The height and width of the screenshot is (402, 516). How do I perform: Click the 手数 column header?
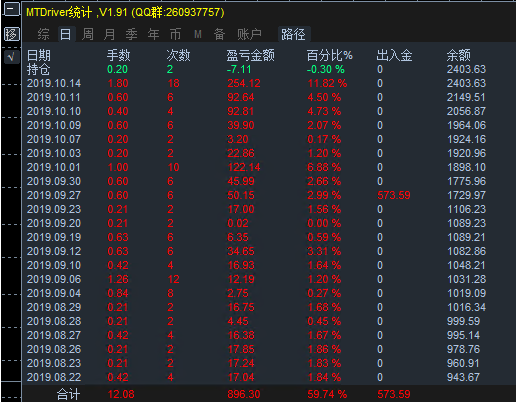(x=119, y=55)
